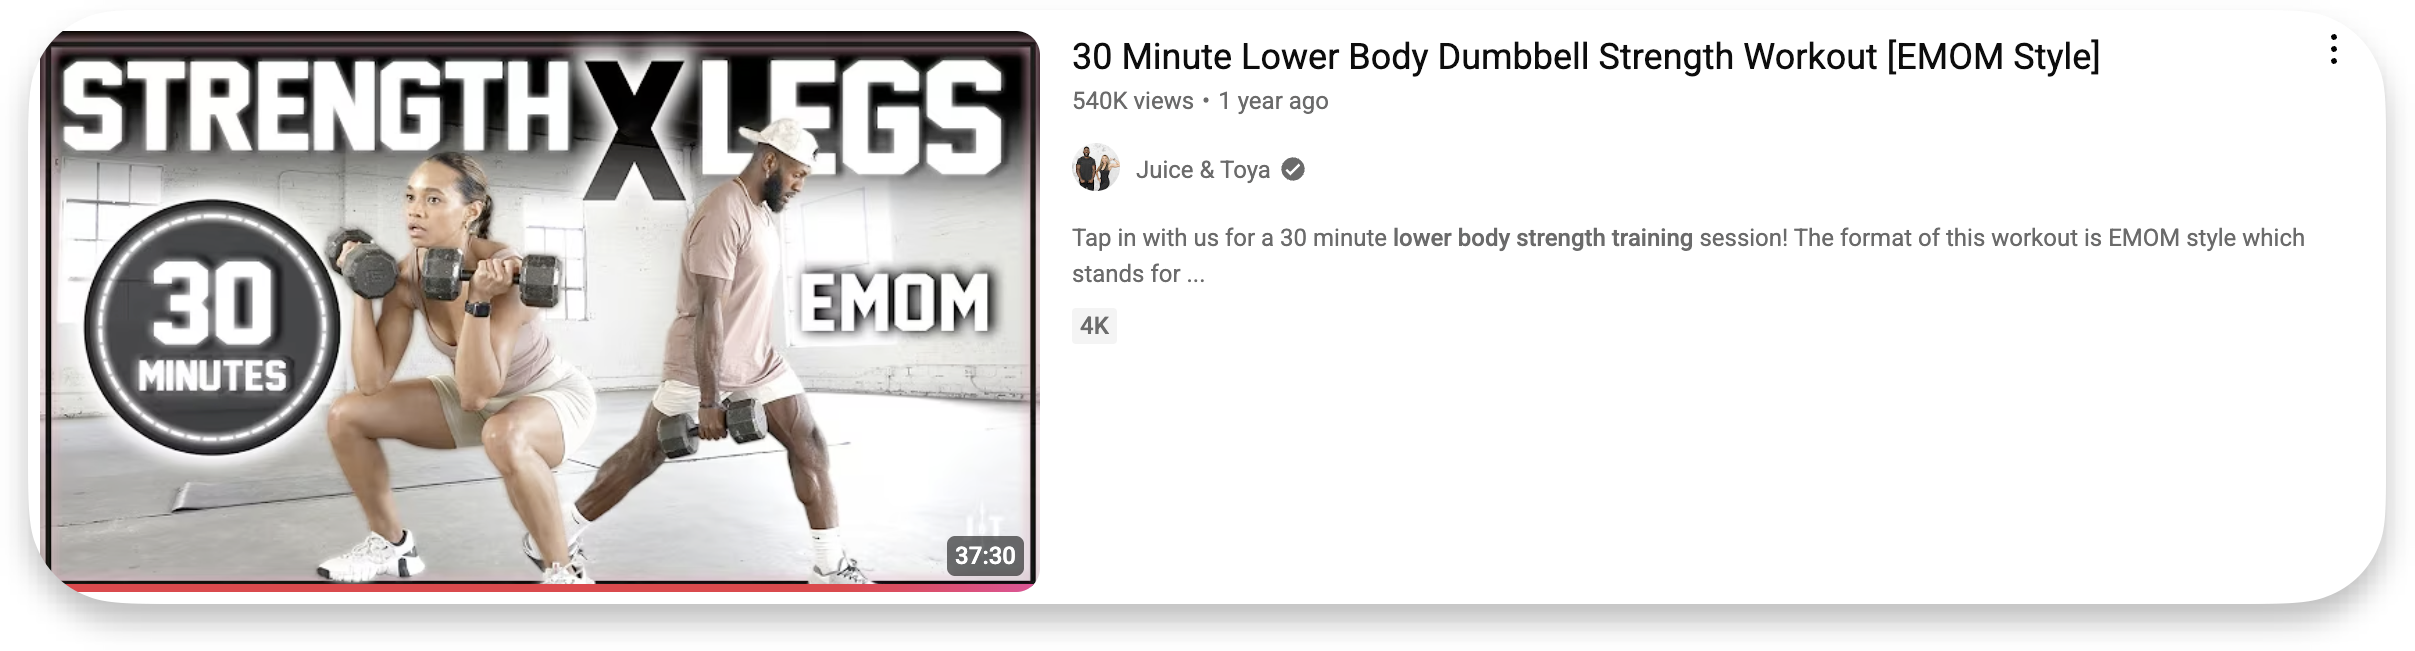Click the video description snippet text
This screenshot has height=651, width=2415.
[x=1688, y=256]
